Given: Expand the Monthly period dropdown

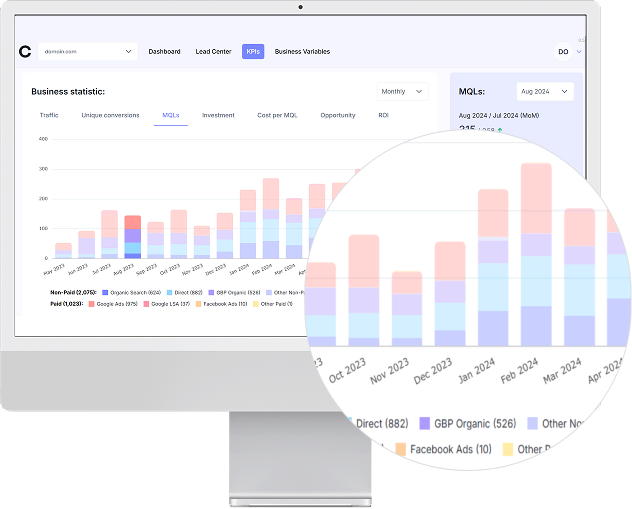Looking at the screenshot, I should [x=402, y=91].
